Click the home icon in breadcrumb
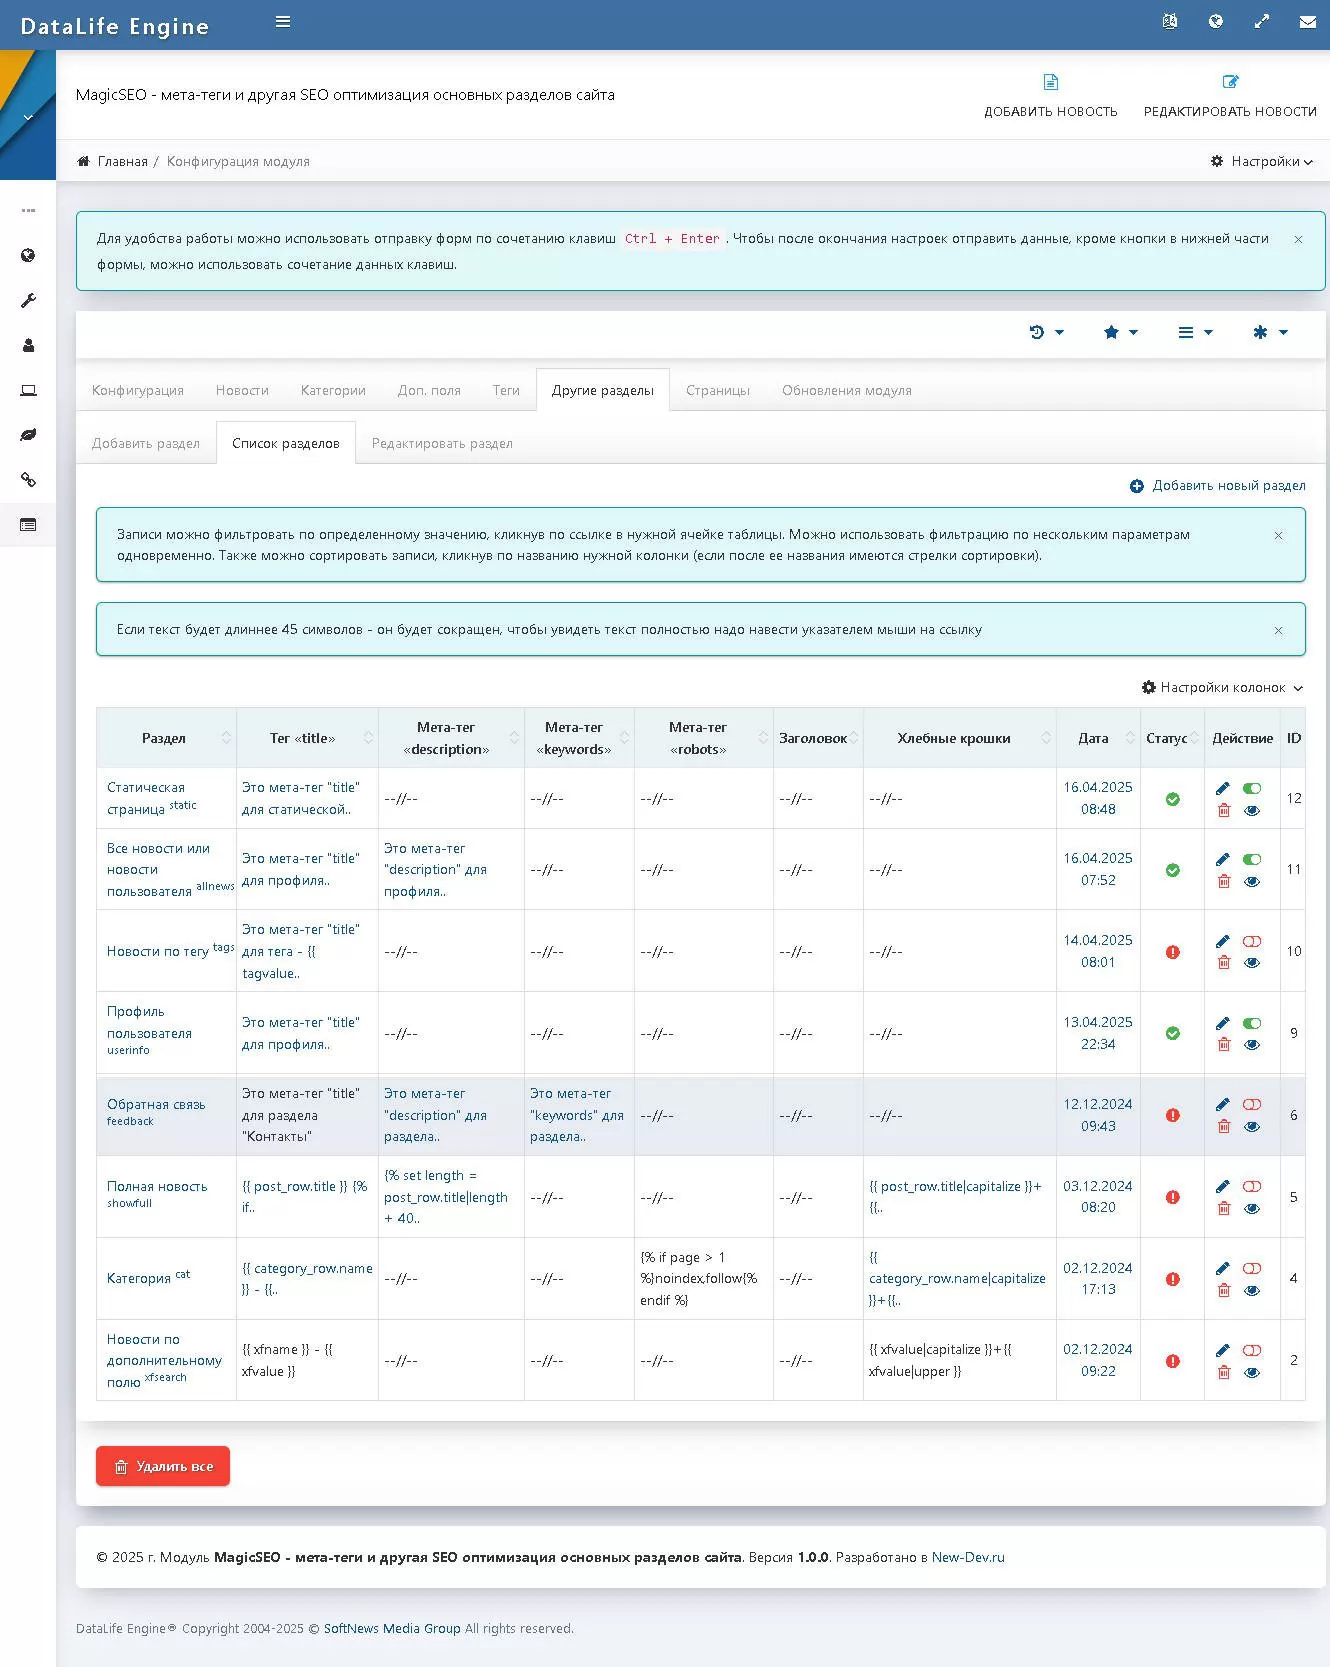 coord(84,161)
